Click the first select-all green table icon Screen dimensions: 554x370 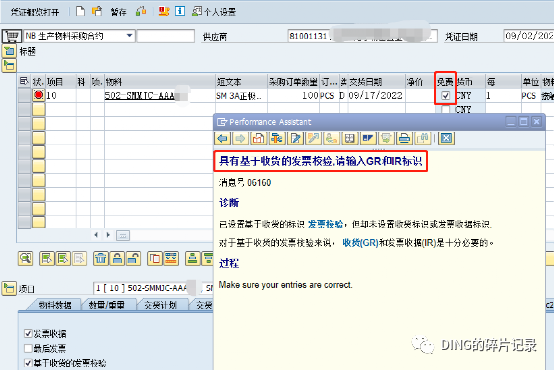pyautogui.click(x=47, y=259)
